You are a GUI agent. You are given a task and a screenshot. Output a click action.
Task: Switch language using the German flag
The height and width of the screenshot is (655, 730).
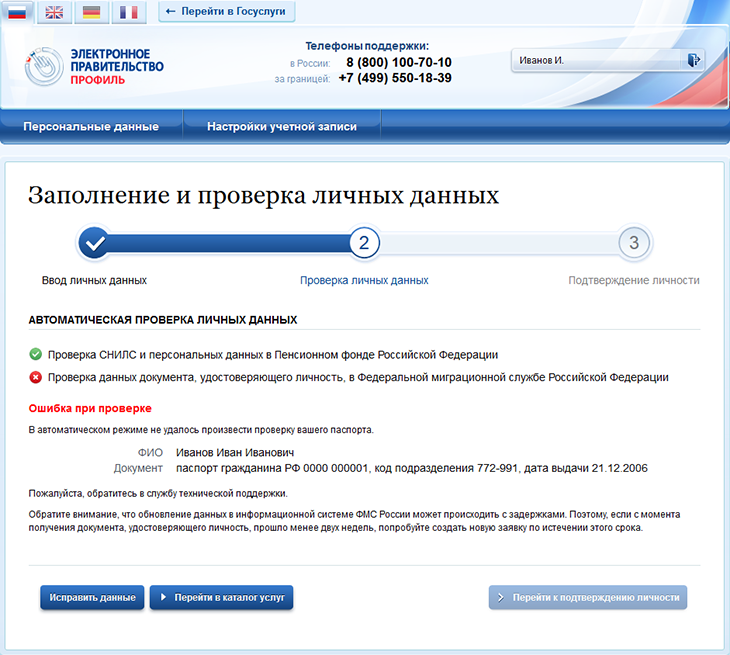click(91, 12)
